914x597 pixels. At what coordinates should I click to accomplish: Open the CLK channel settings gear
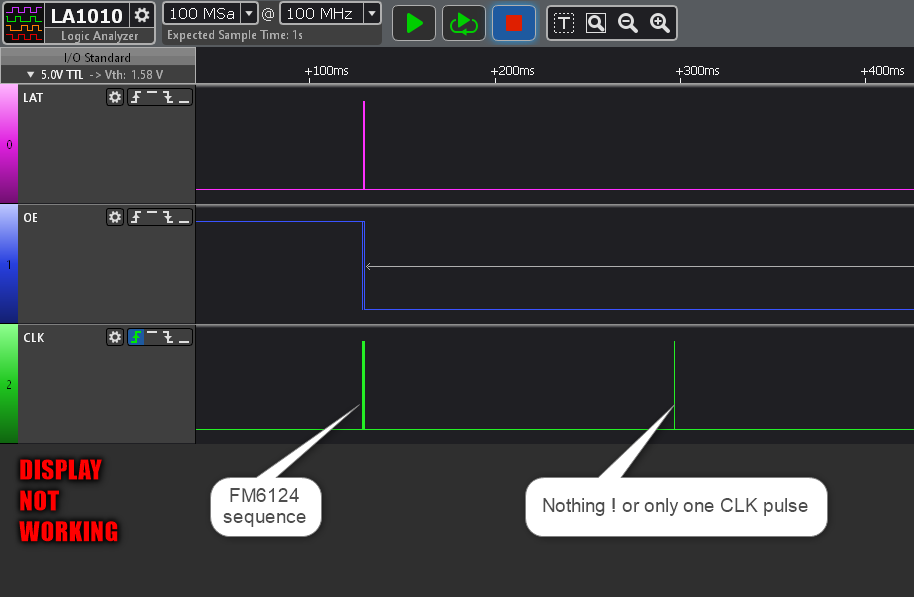coord(114,337)
